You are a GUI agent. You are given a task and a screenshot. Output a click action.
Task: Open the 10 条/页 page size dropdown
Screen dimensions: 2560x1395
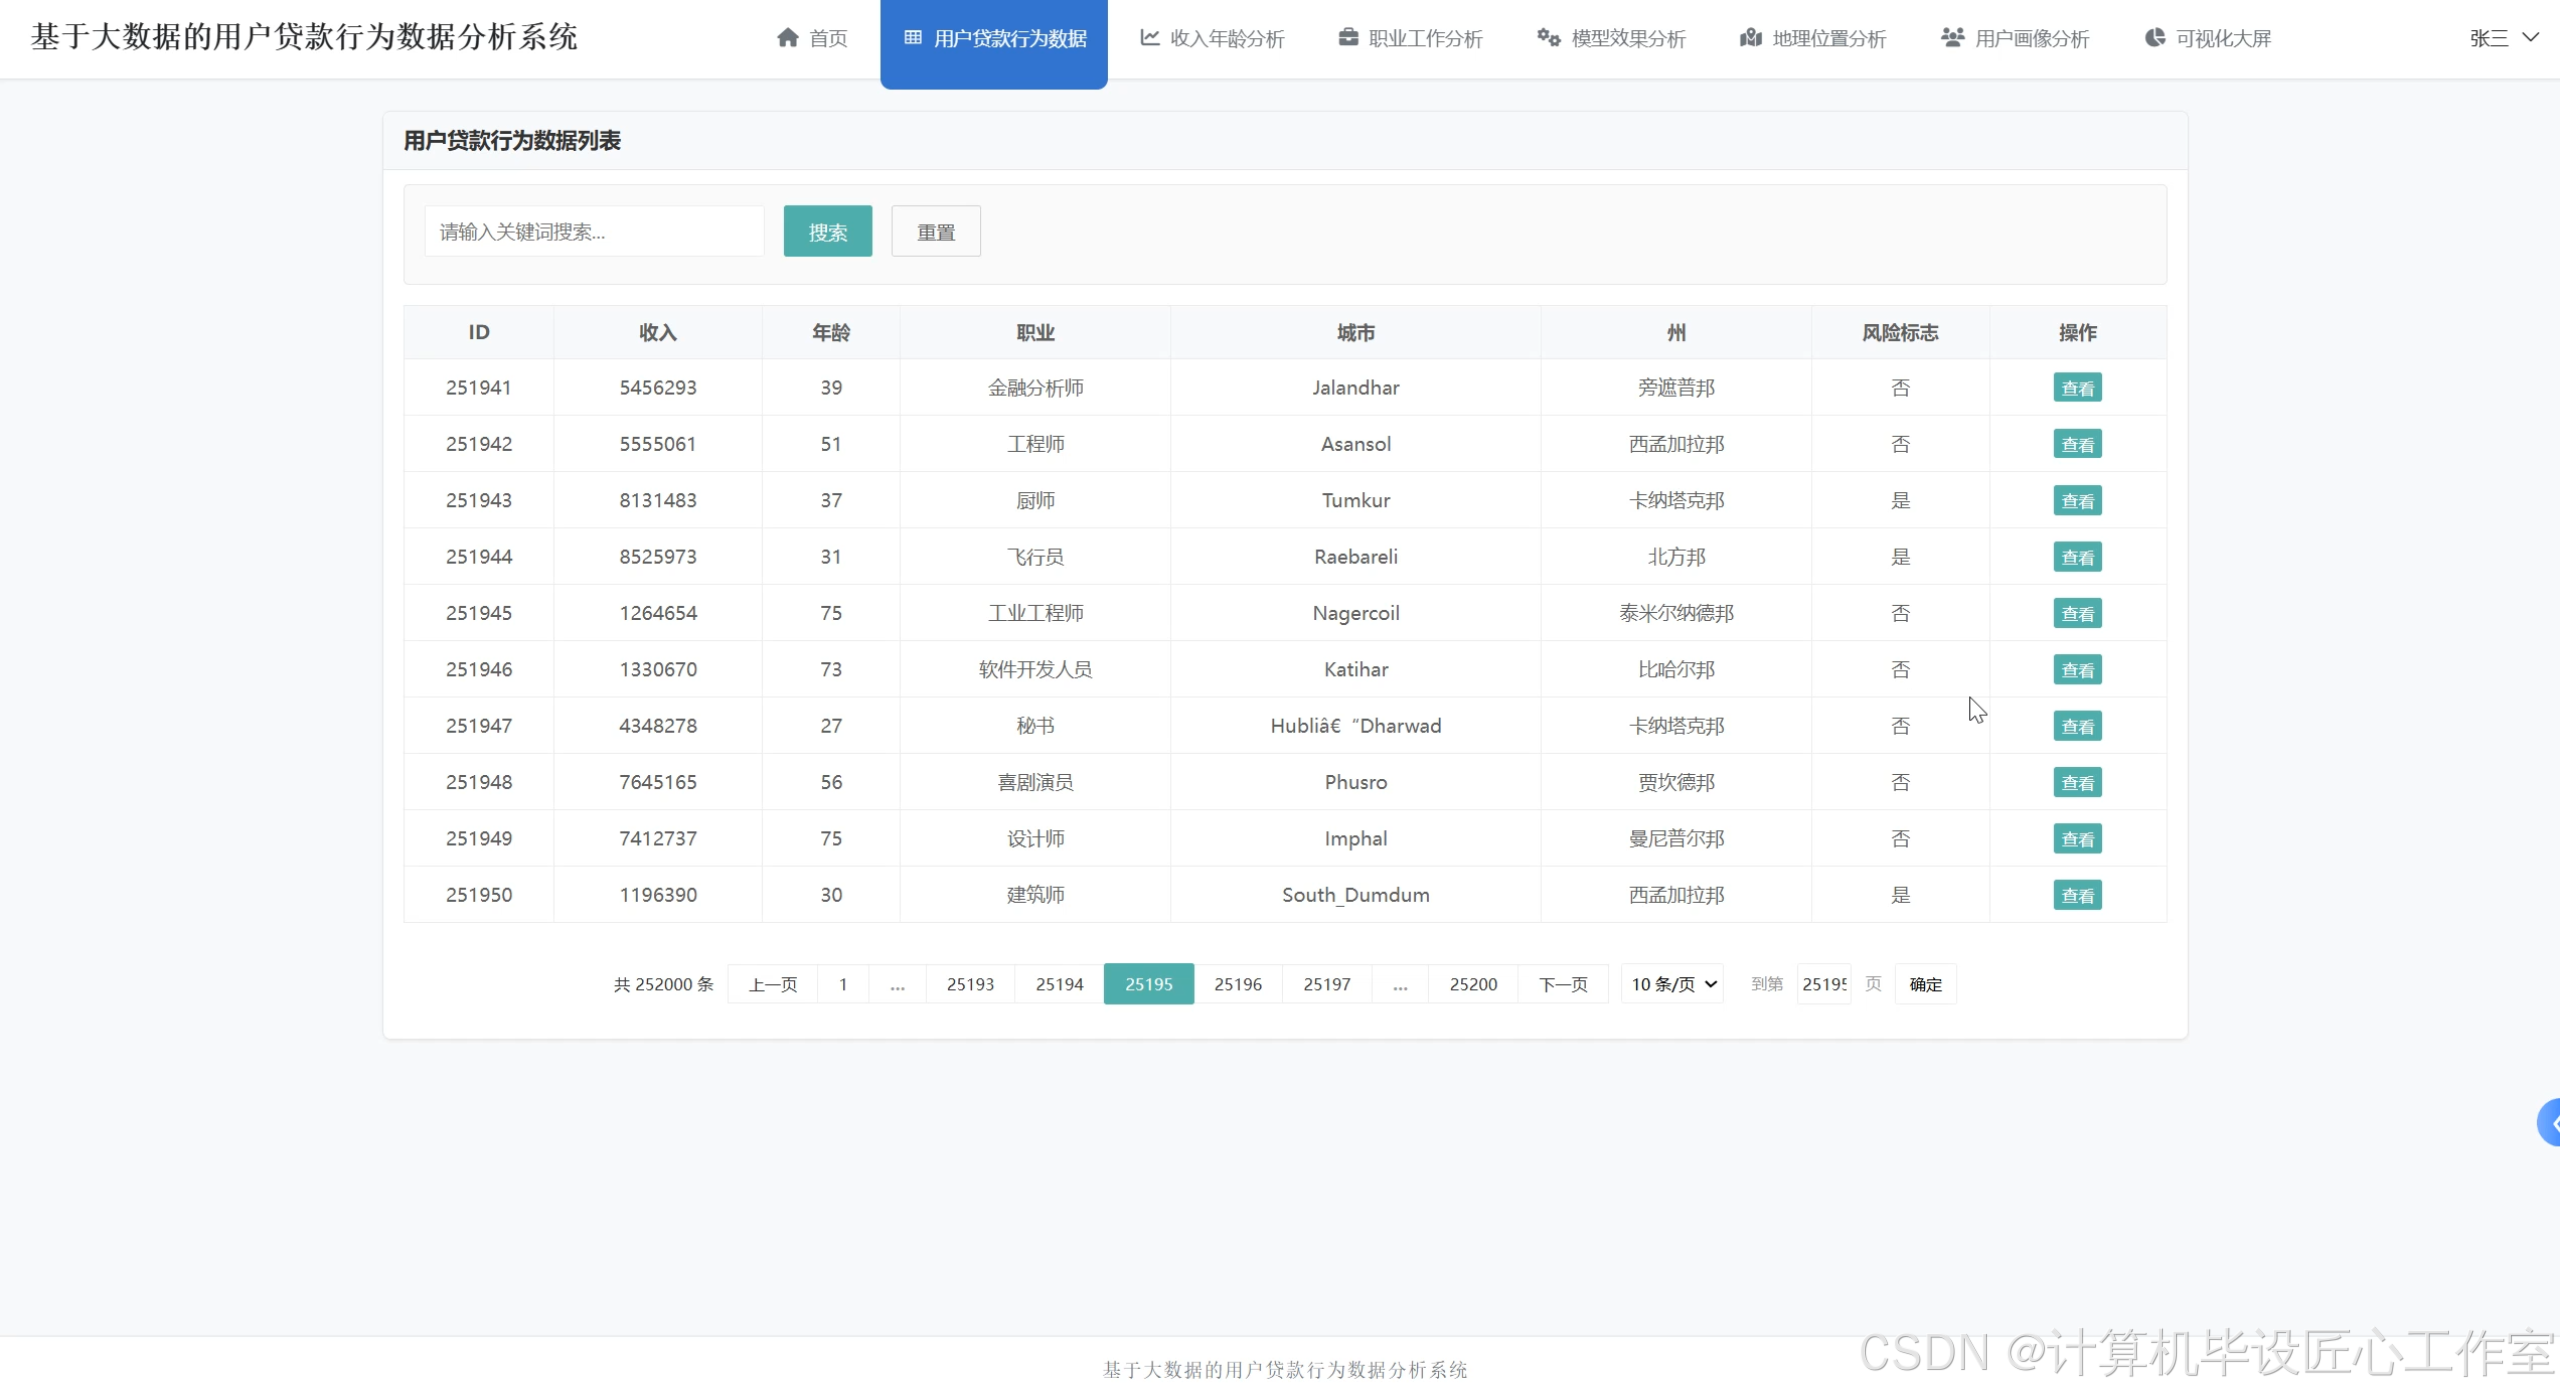[x=1673, y=984]
